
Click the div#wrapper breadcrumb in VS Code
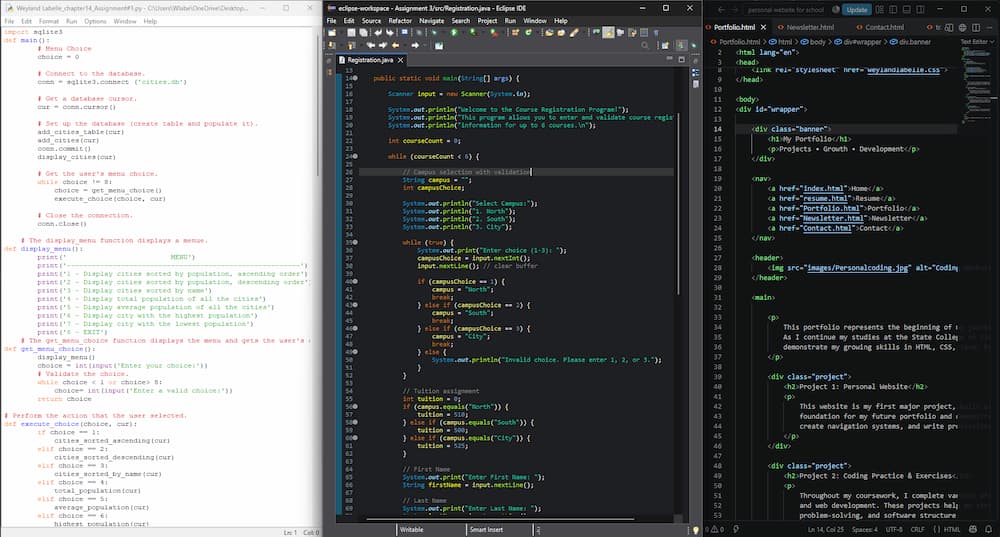click(858, 41)
